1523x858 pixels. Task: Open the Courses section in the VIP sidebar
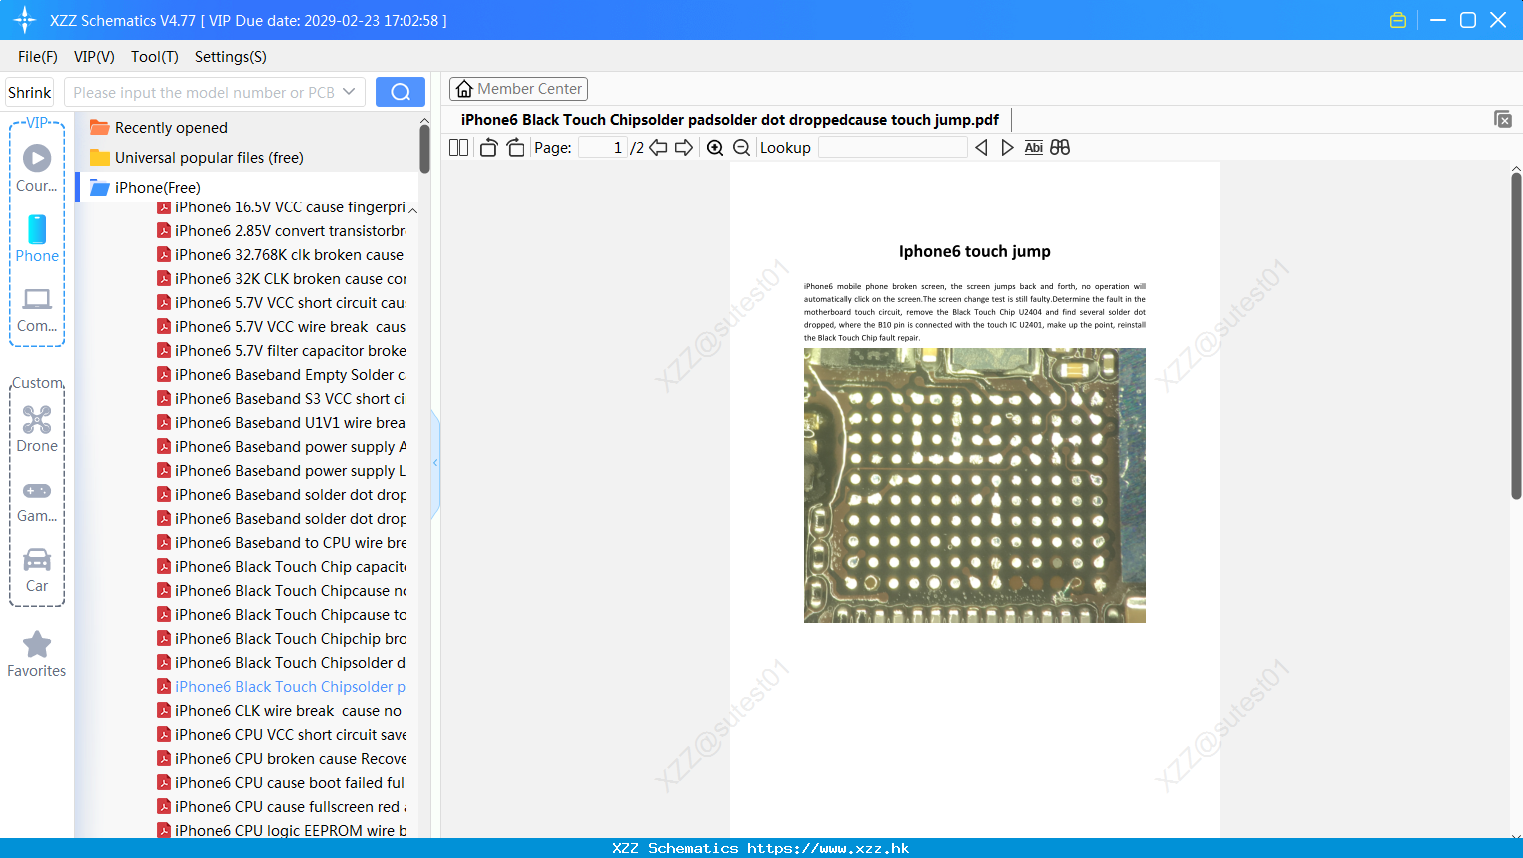[37, 168]
